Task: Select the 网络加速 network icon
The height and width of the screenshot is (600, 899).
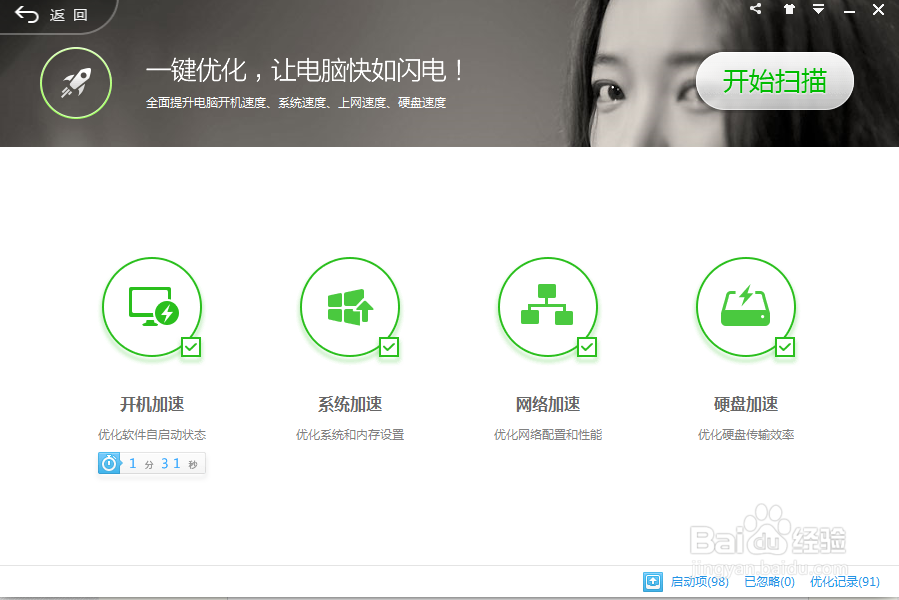Action: tap(548, 307)
